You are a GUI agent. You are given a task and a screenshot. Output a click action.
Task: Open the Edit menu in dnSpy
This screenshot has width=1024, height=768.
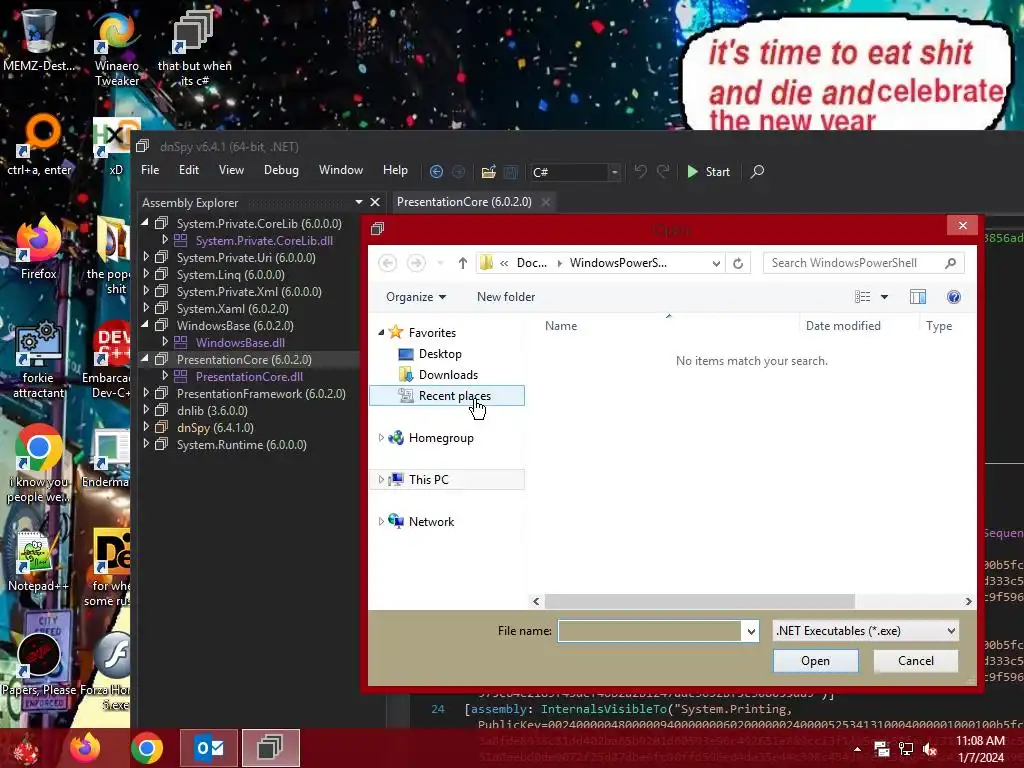coord(189,170)
